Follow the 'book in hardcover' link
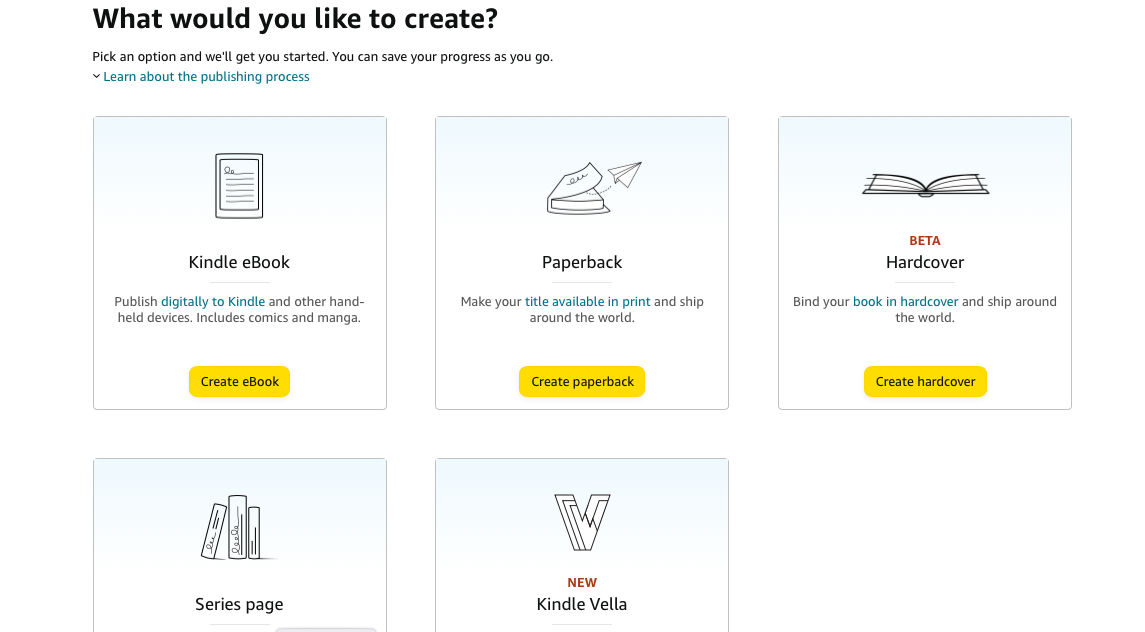The height and width of the screenshot is (632, 1145). [x=905, y=302]
